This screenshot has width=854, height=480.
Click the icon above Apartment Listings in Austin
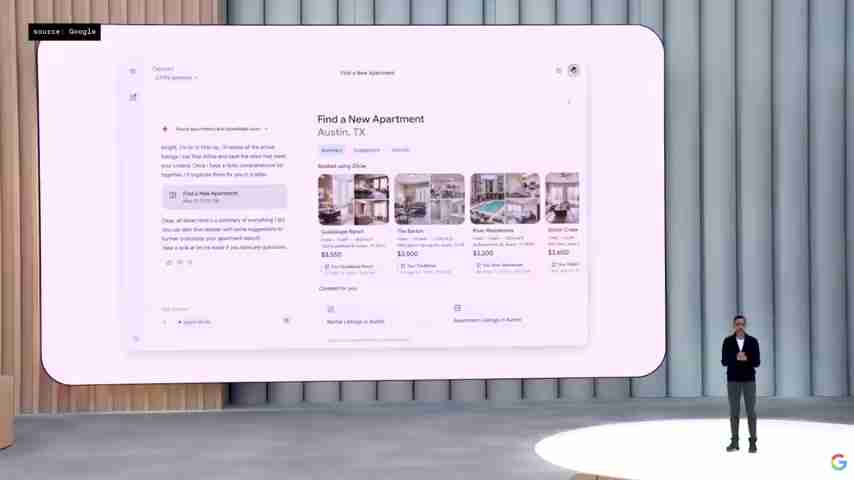[458, 308]
